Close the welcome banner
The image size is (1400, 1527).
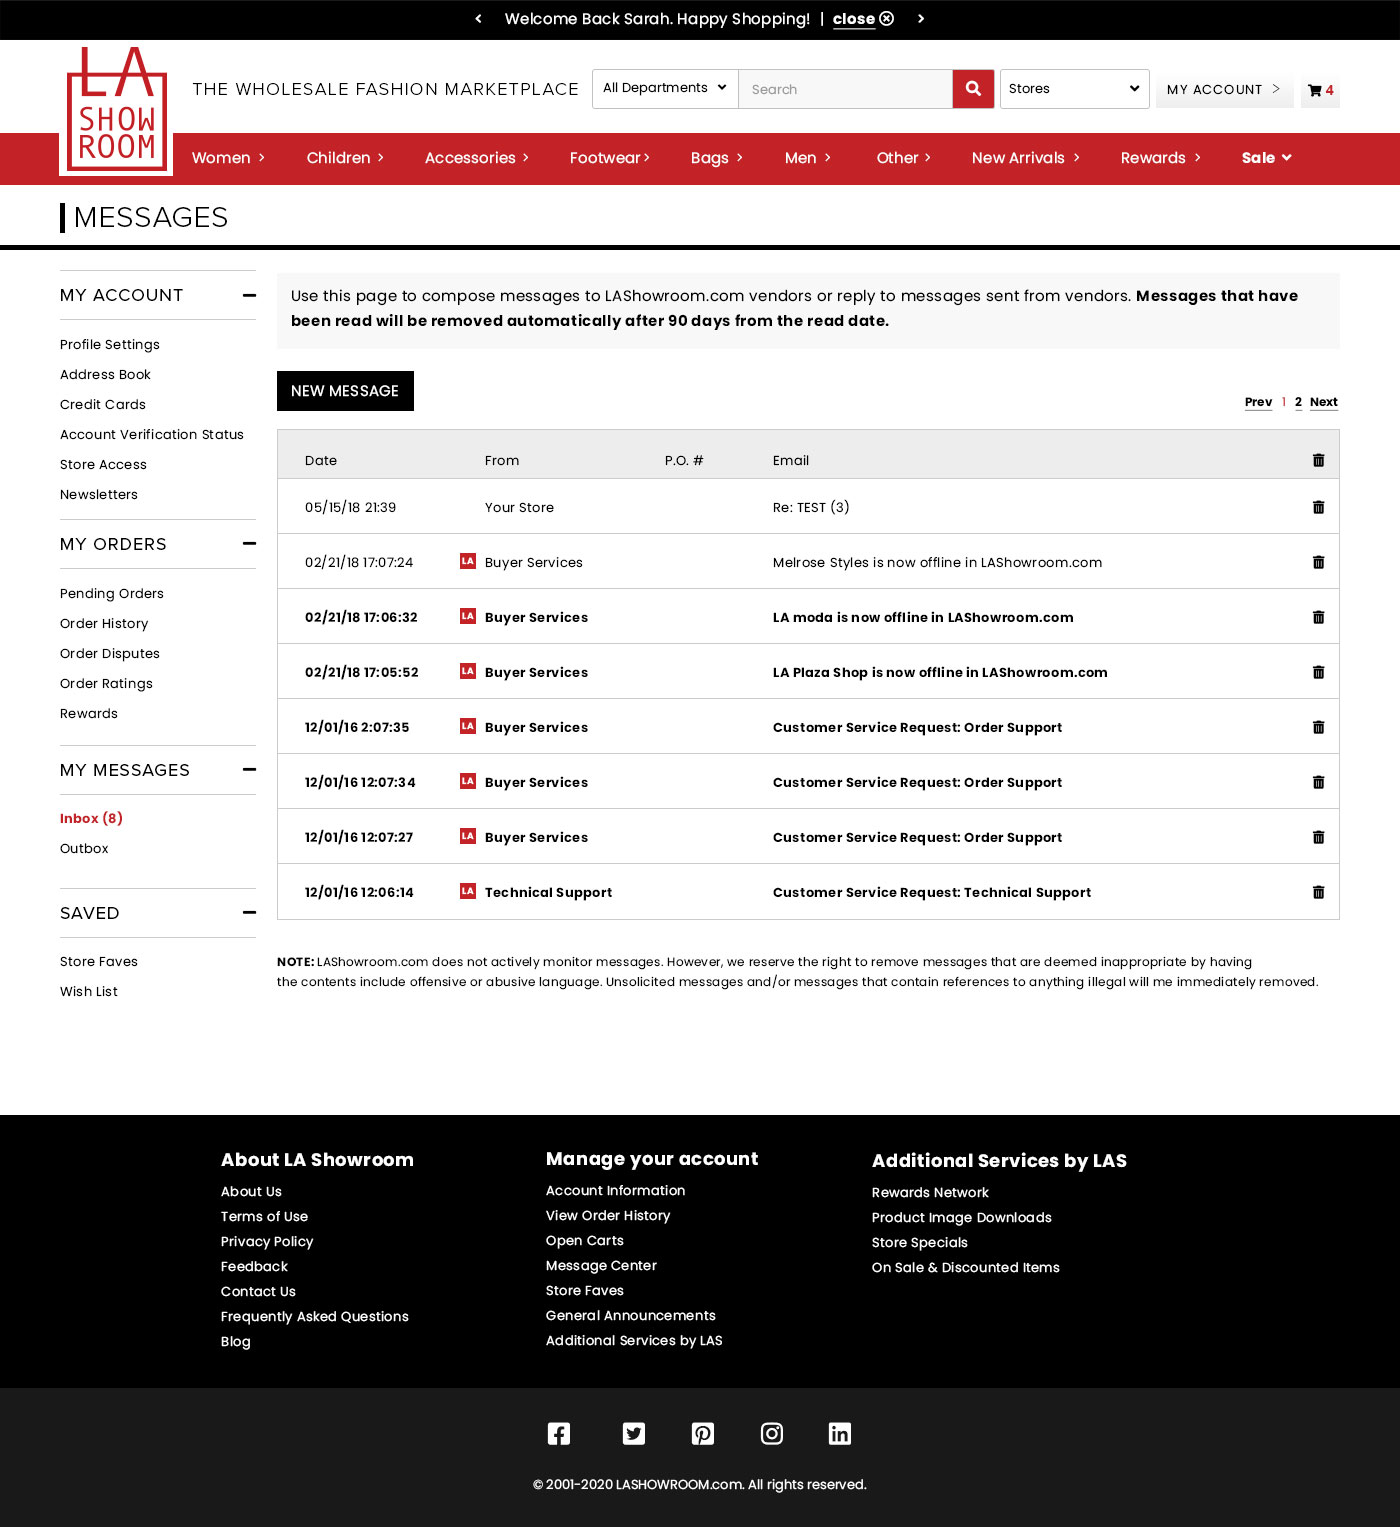coord(863,19)
